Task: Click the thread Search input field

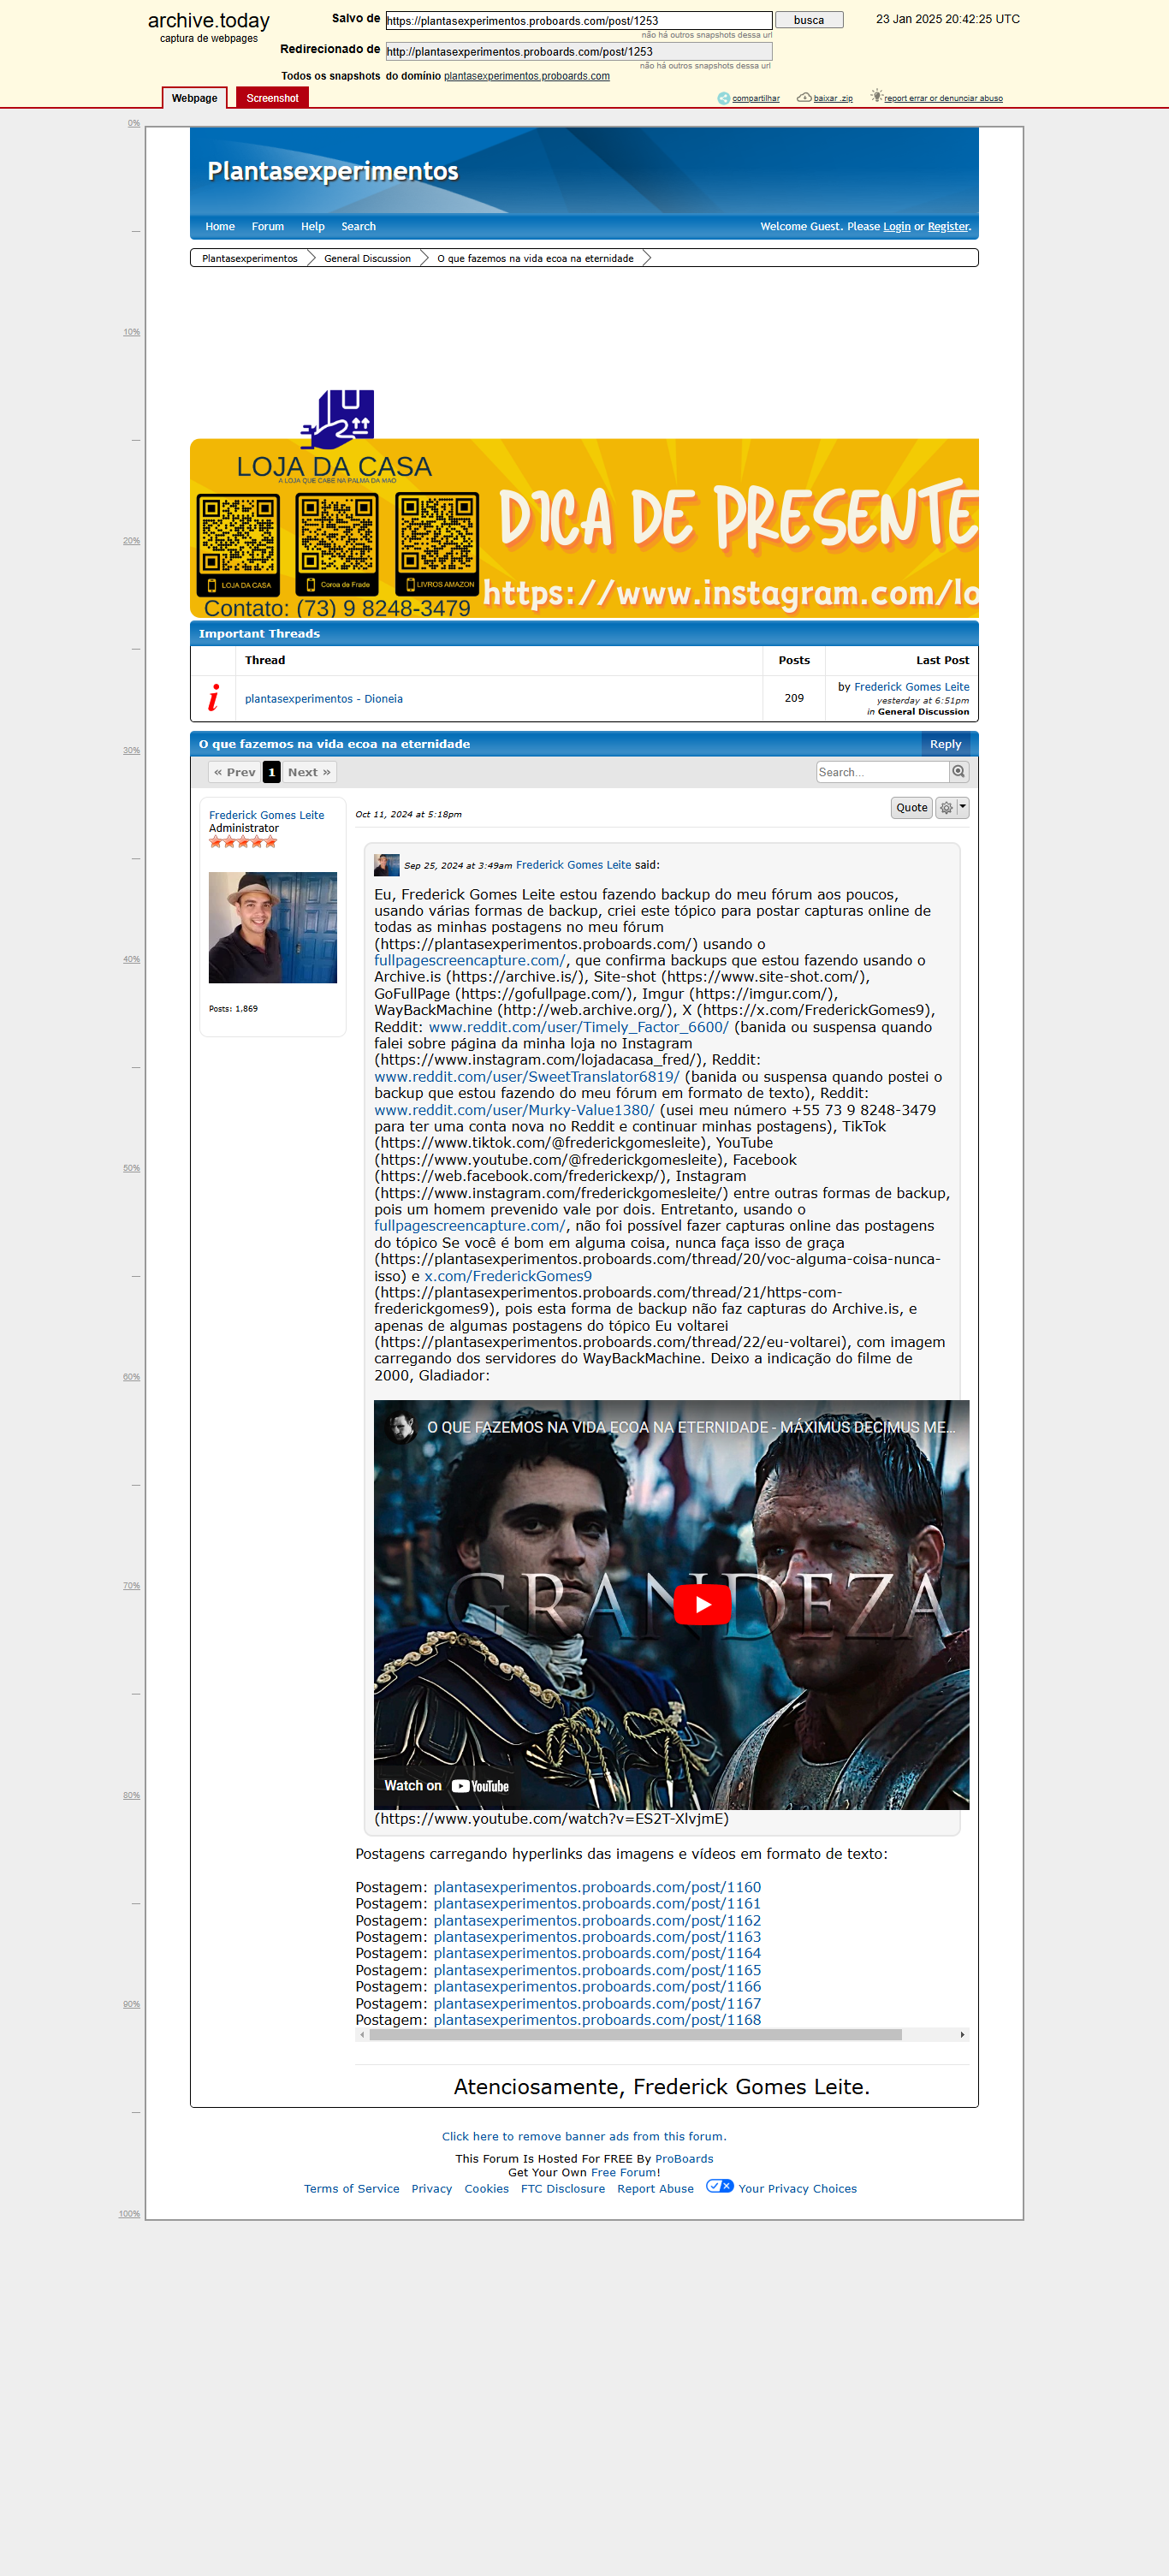Action: pos(882,772)
